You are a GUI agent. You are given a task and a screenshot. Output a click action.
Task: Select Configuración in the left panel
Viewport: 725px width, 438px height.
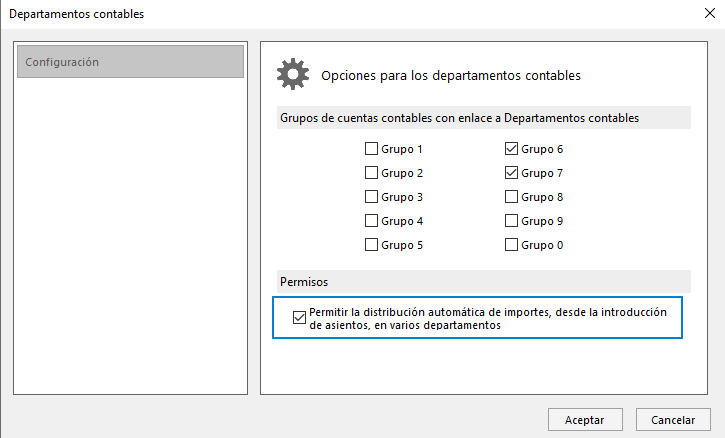[130, 62]
